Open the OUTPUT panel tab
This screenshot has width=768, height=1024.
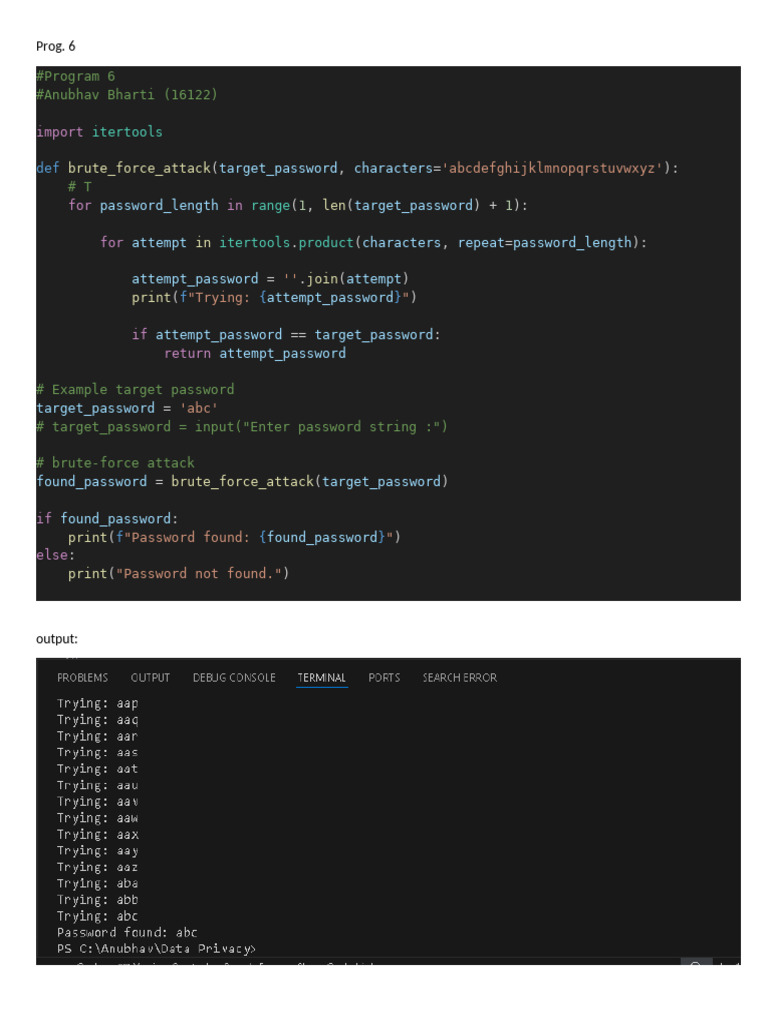point(150,678)
